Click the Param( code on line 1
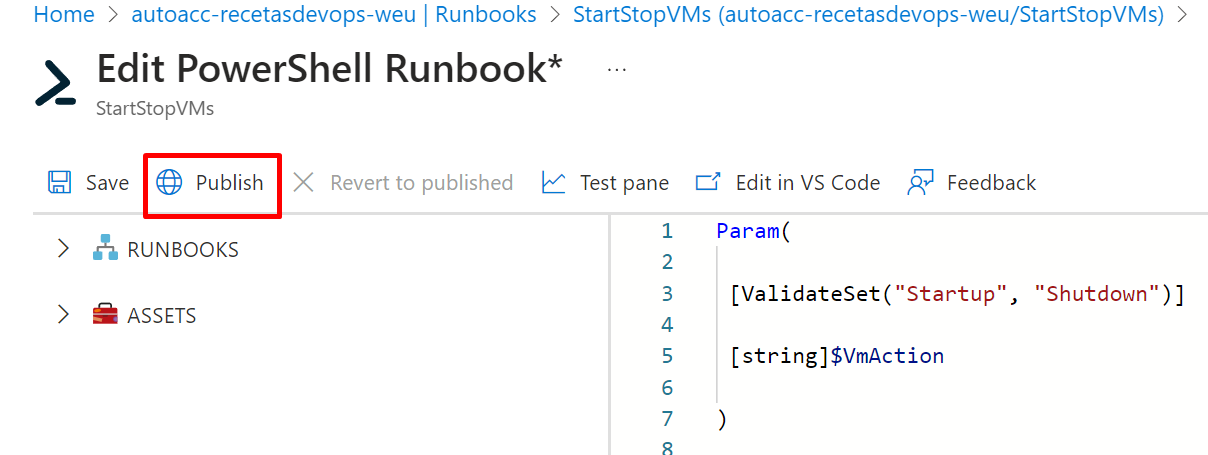 click(754, 232)
